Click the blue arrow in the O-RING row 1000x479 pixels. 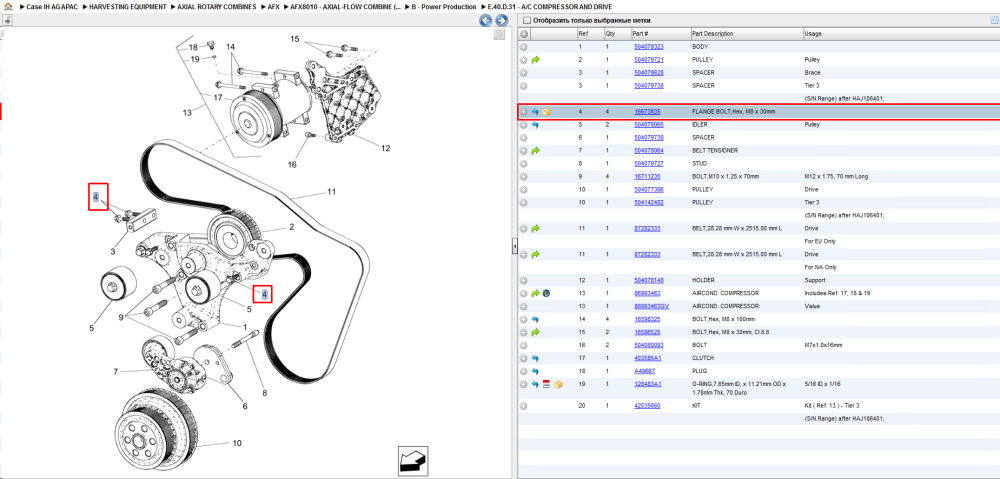tap(535, 384)
